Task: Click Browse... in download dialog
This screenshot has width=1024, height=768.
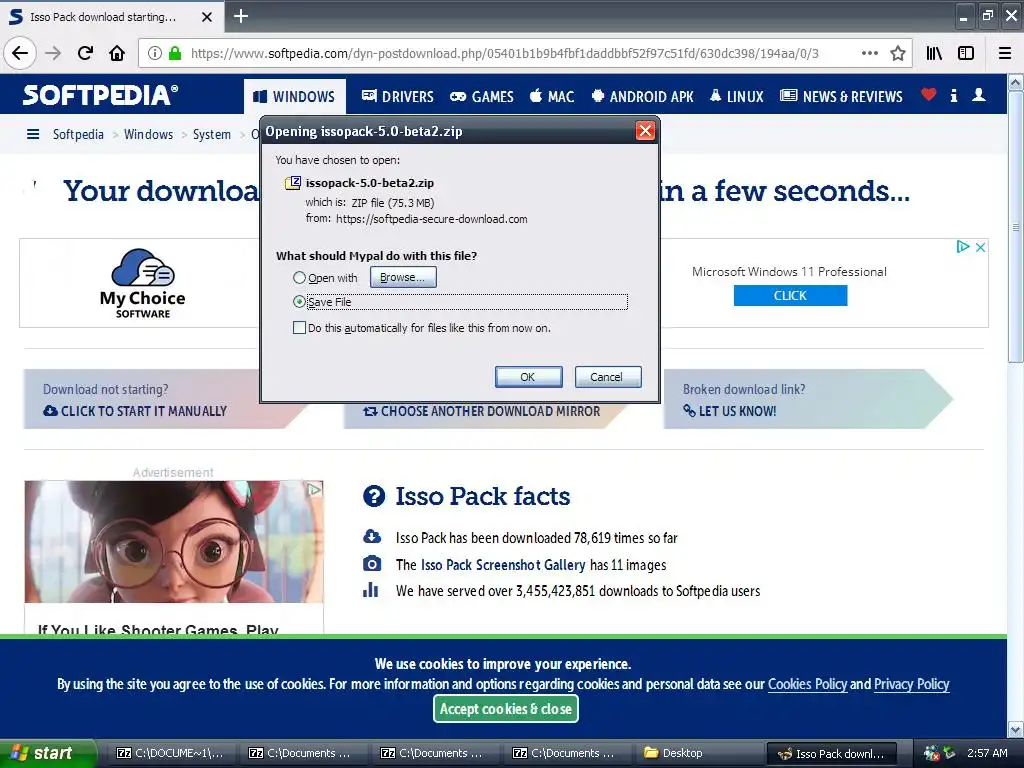Action: tap(403, 277)
